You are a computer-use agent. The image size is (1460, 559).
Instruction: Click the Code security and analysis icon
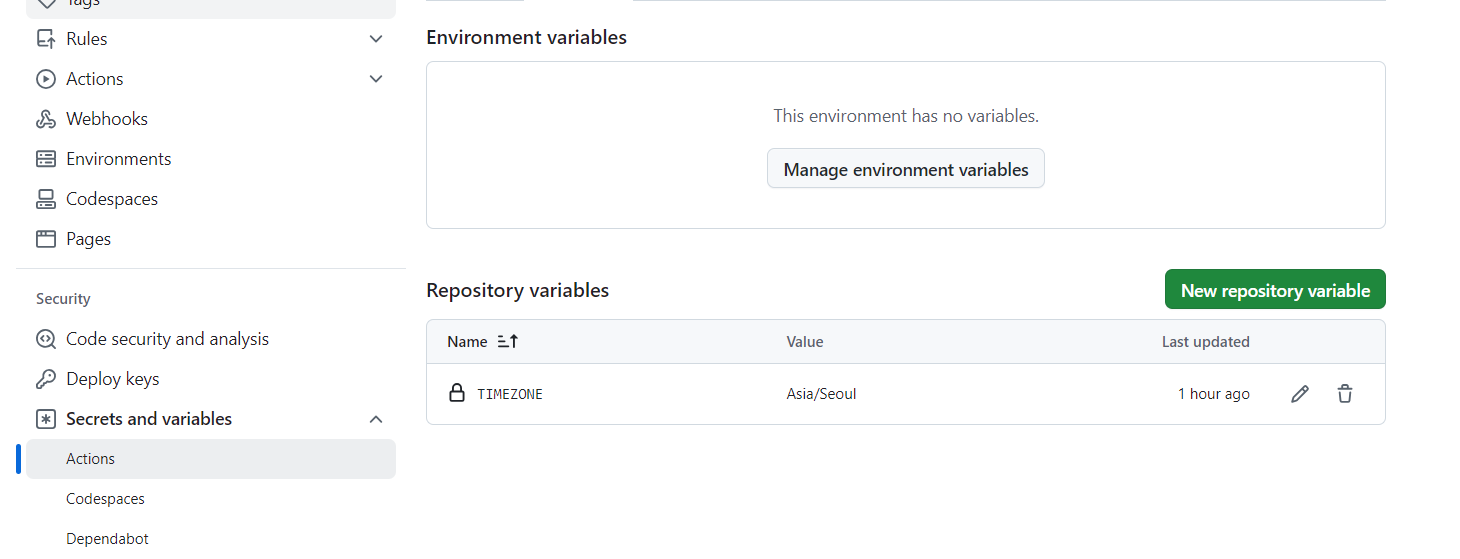point(46,339)
